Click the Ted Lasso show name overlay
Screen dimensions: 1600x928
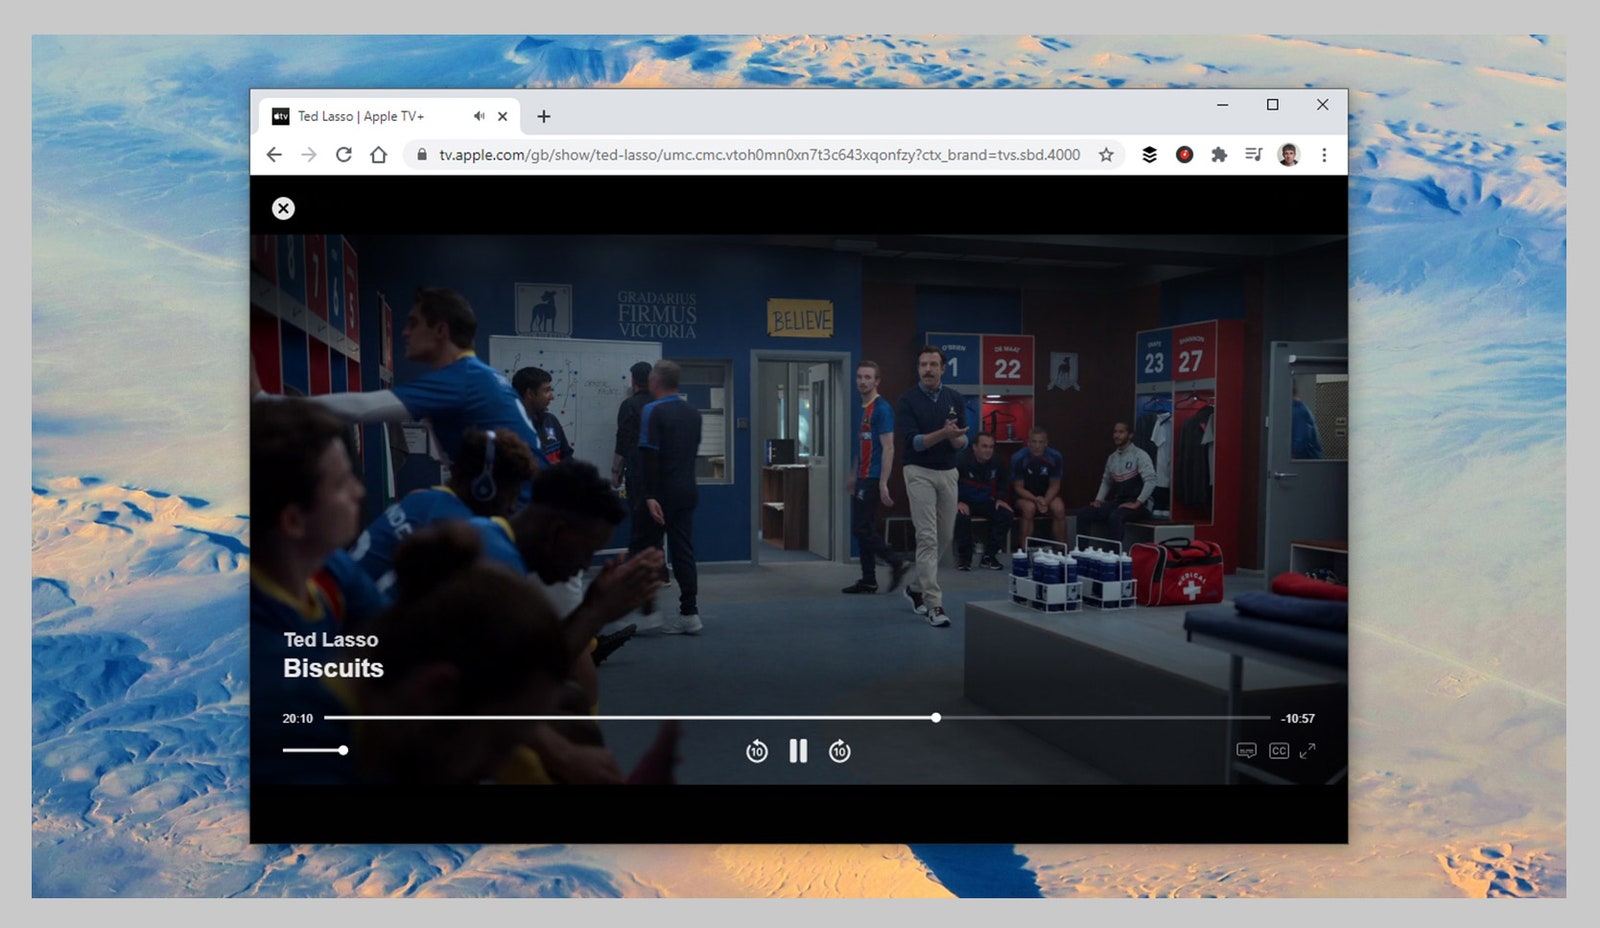pyautogui.click(x=331, y=639)
